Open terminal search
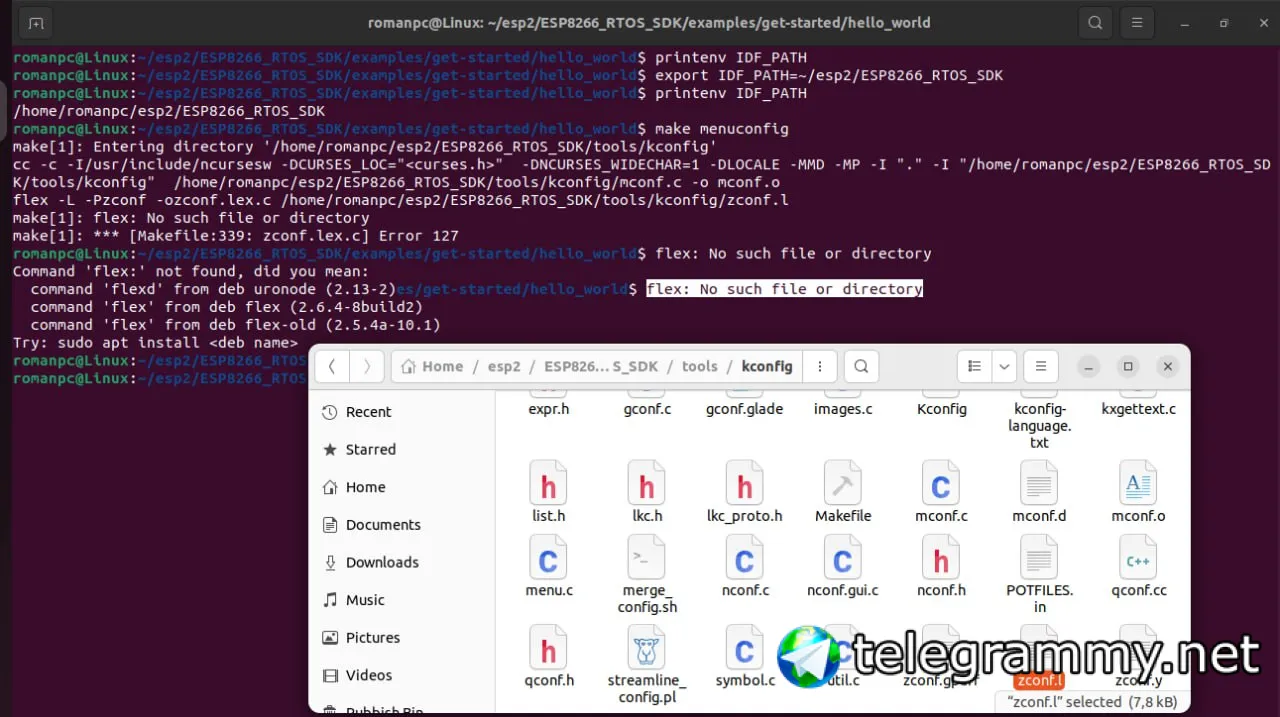Image resolution: width=1280 pixels, height=717 pixels. pyautogui.click(x=1095, y=22)
